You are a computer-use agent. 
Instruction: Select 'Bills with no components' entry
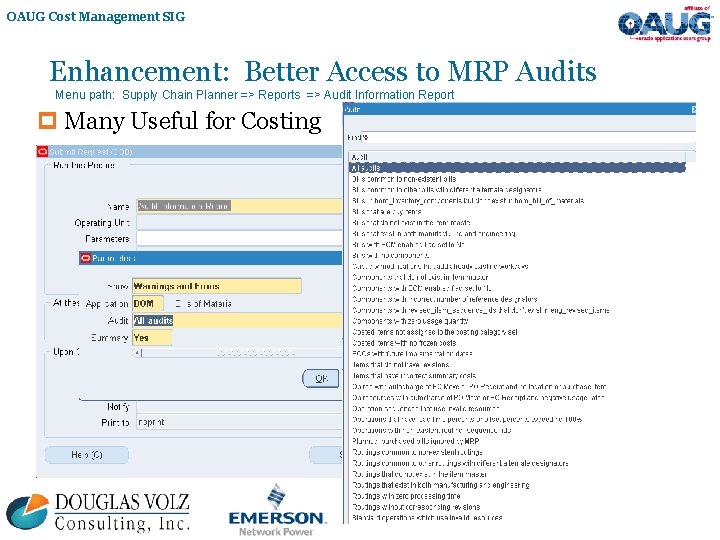coord(391,255)
